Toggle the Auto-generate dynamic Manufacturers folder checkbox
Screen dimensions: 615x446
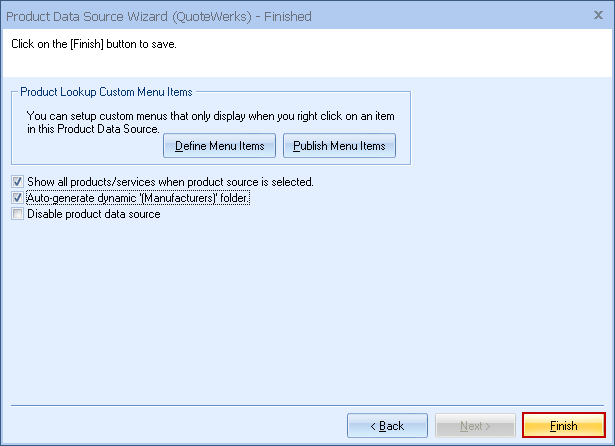point(17,198)
